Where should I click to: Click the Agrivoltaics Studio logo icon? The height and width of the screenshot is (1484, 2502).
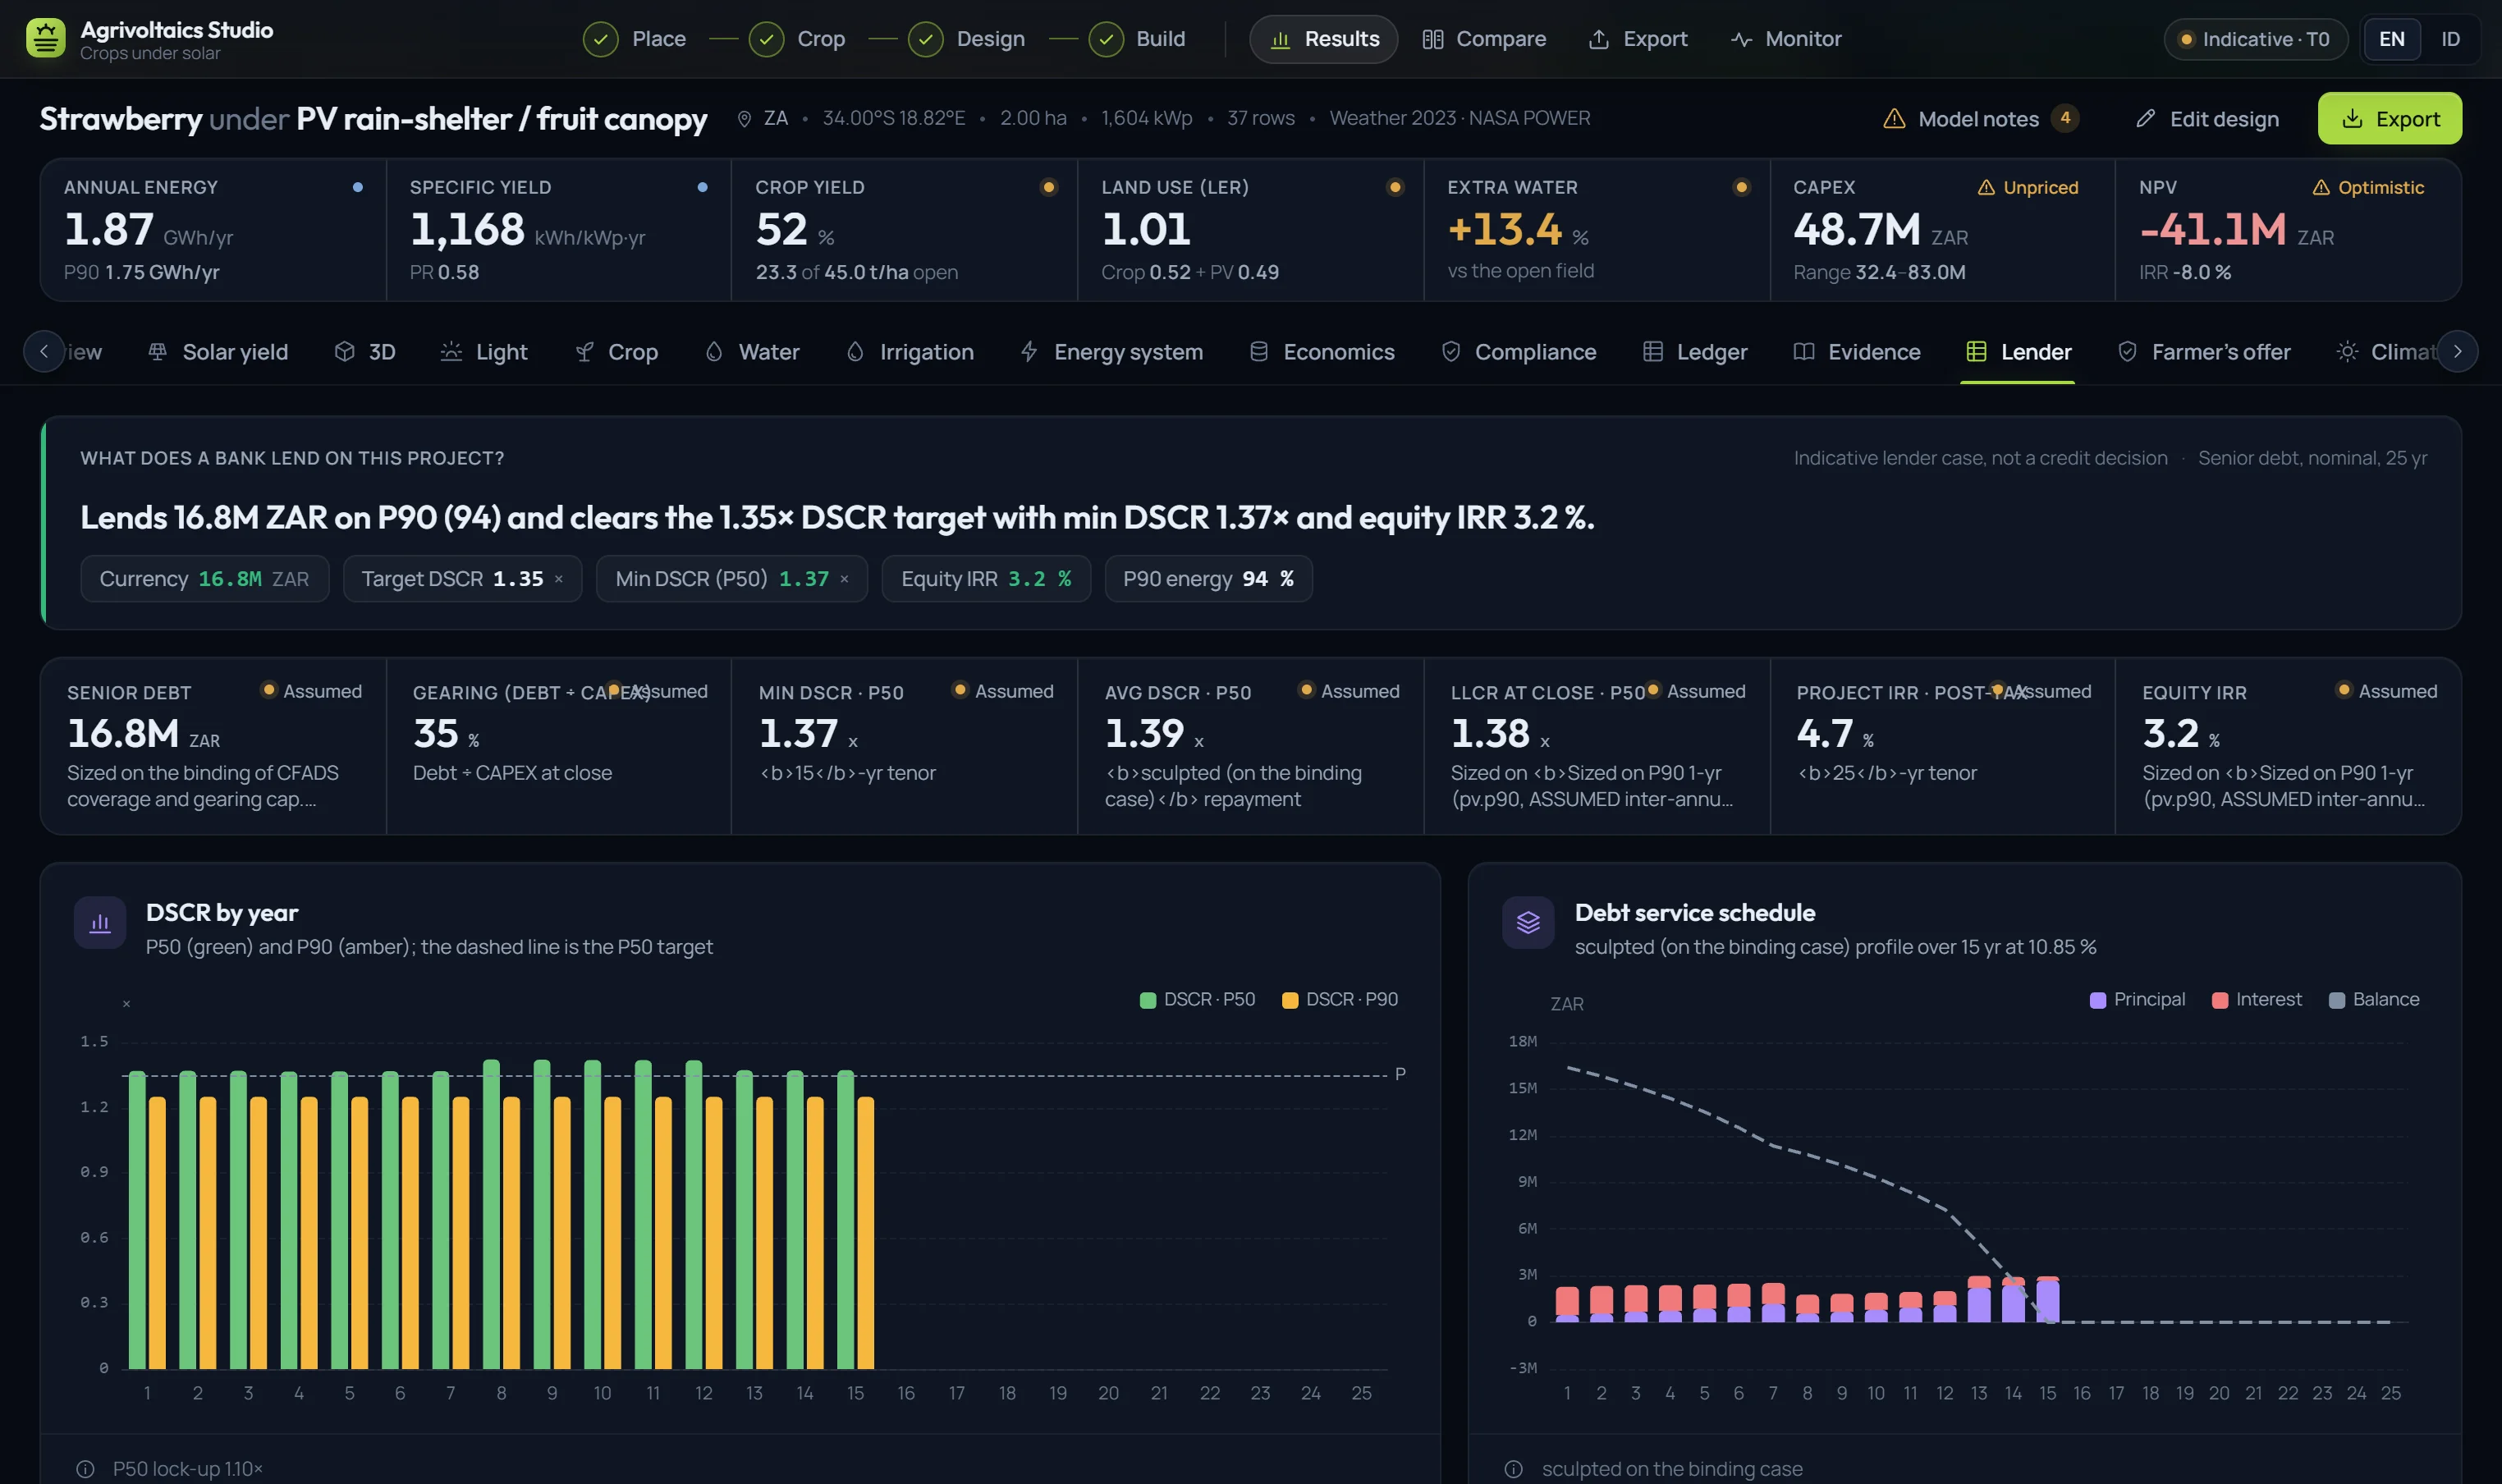45,39
